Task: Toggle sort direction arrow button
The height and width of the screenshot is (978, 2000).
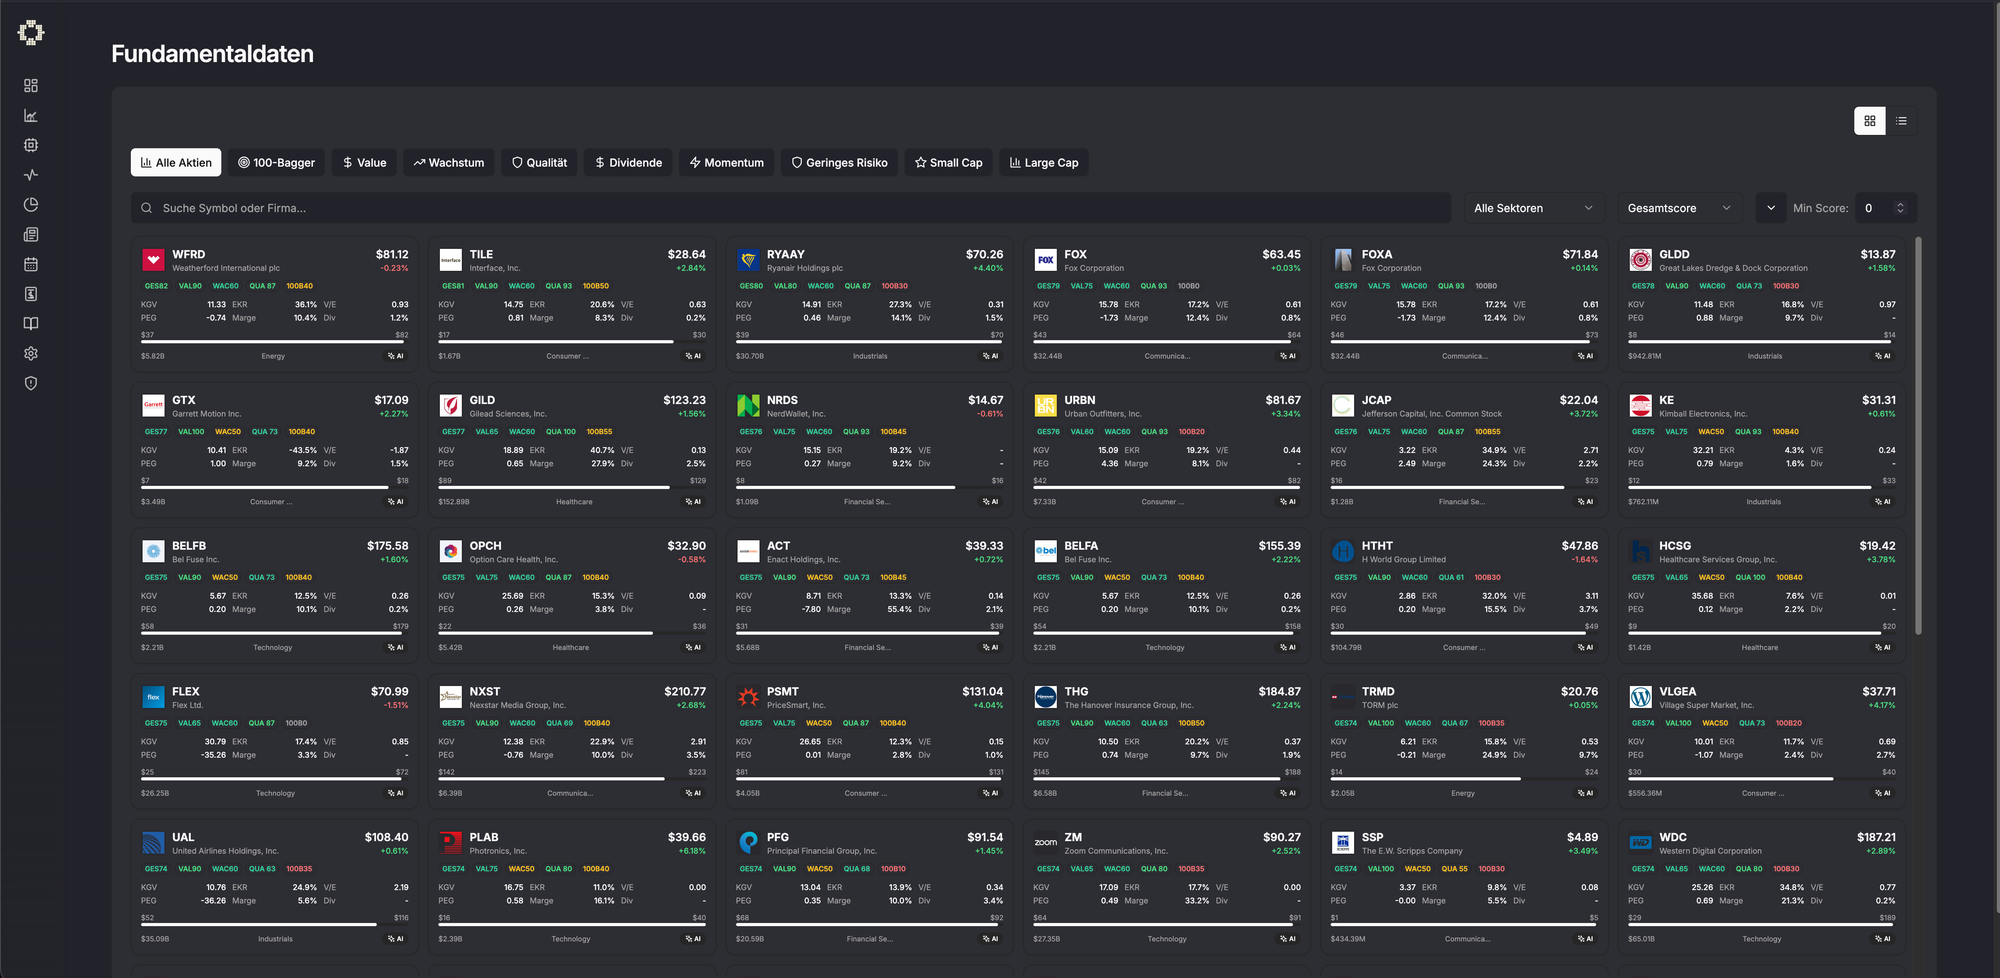Action: (x=1770, y=208)
